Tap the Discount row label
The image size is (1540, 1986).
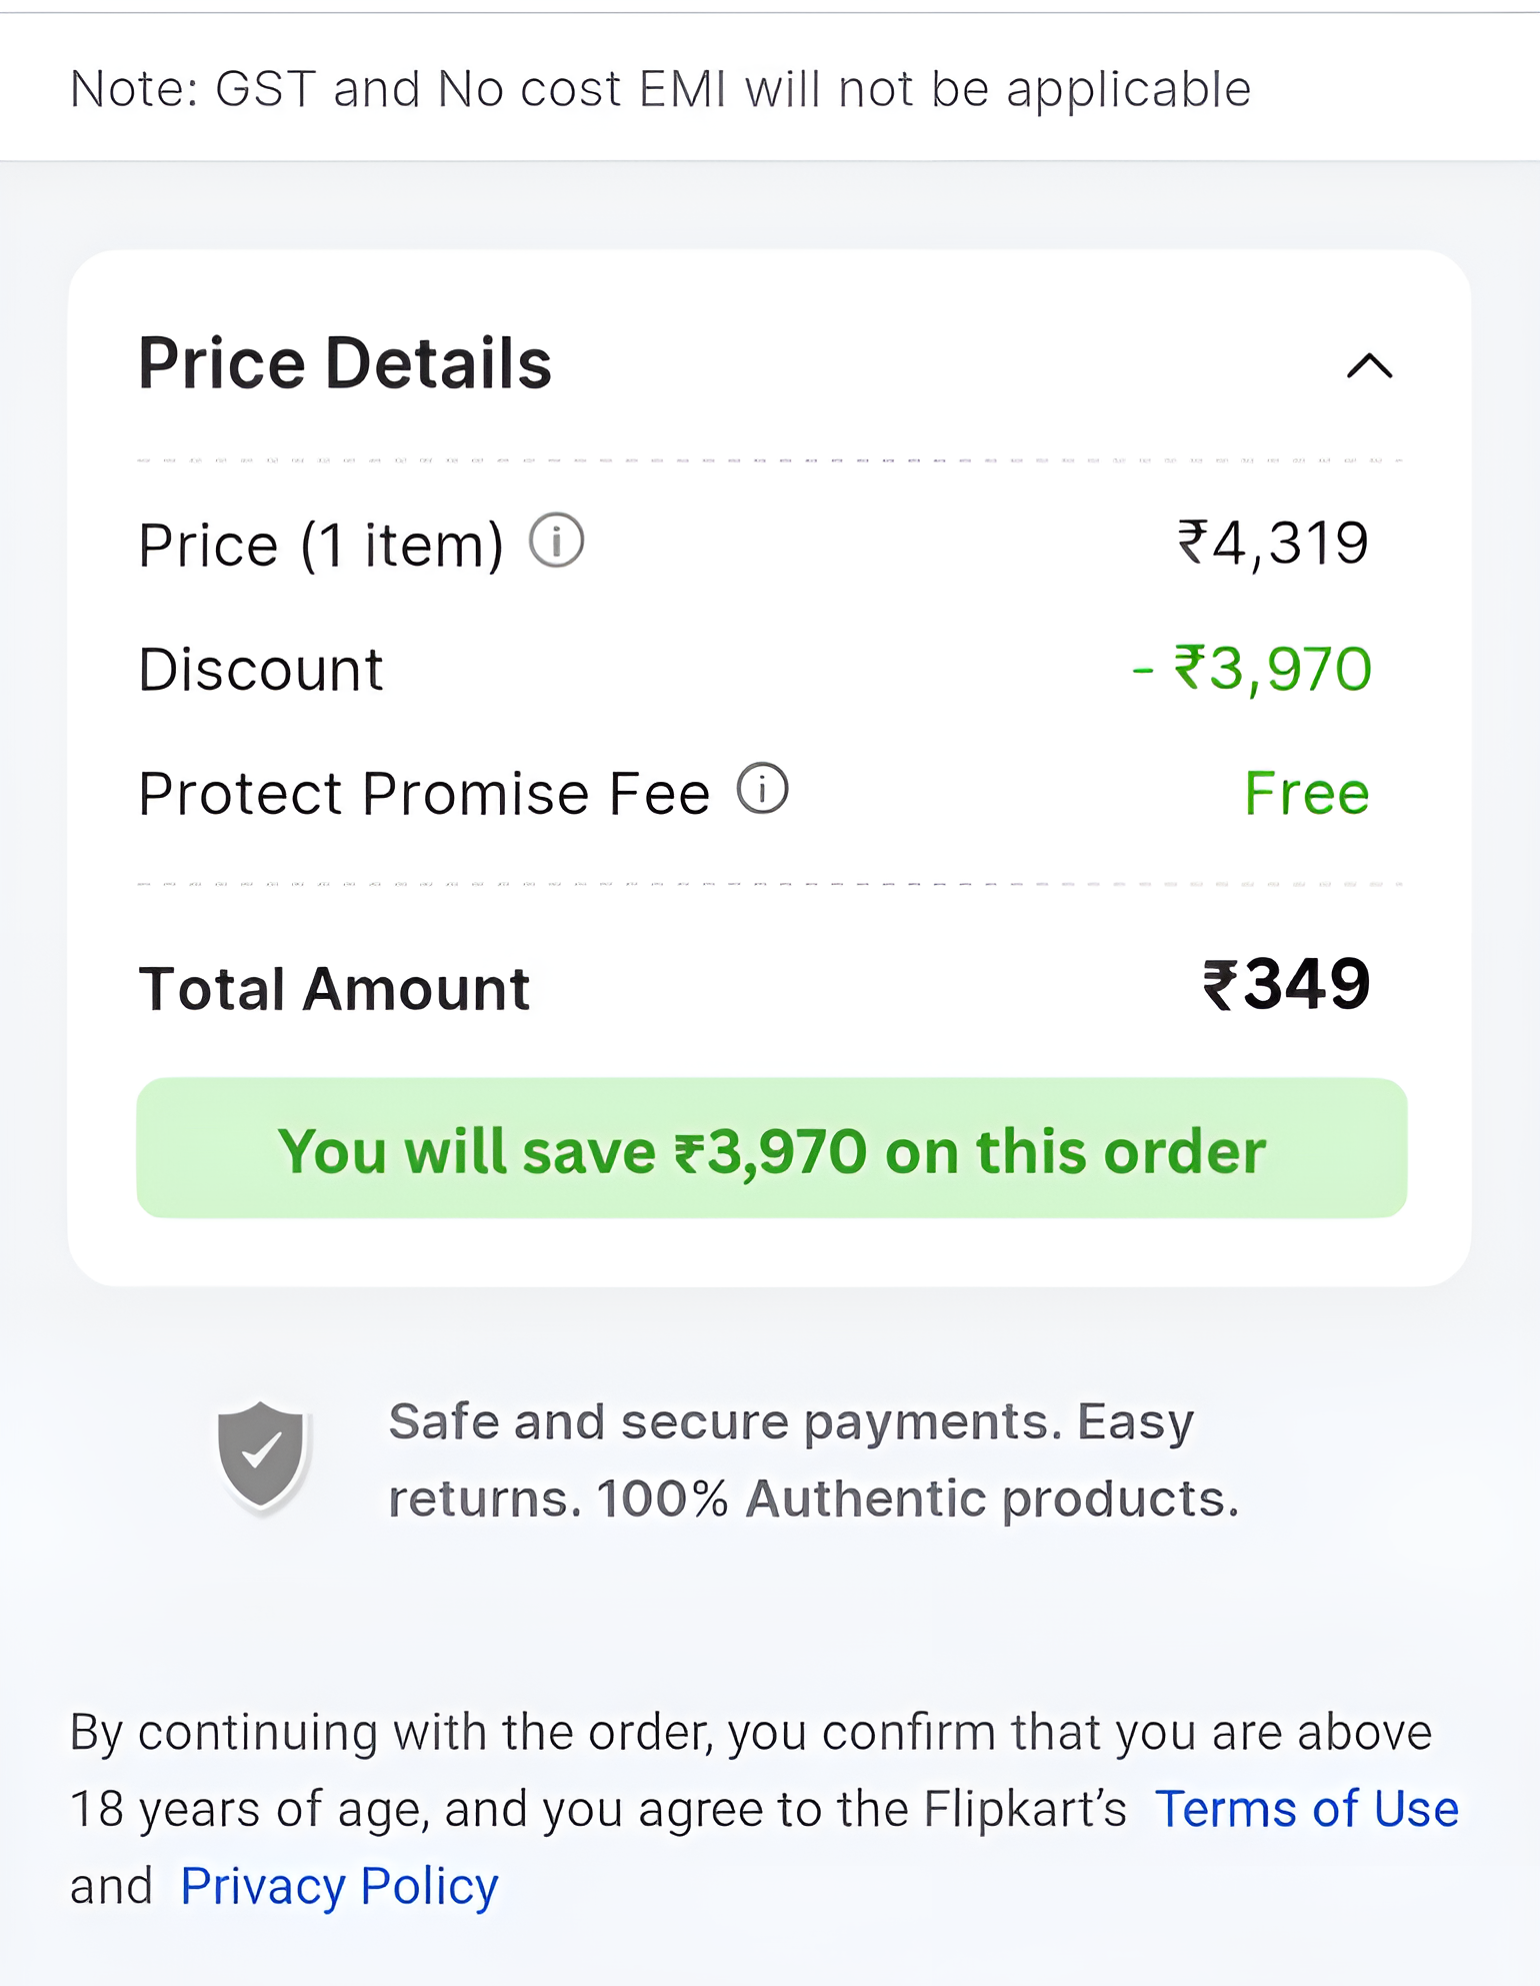[261, 669]
